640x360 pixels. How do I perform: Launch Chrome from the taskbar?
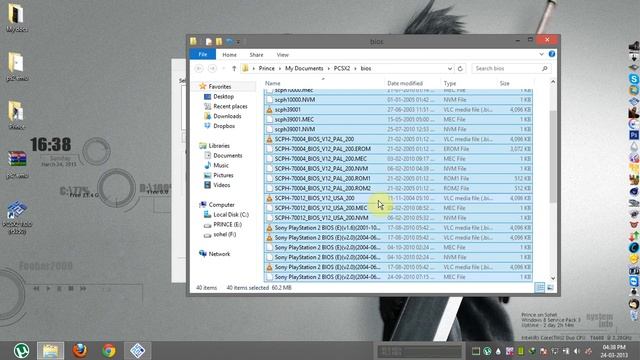[109, 351]
